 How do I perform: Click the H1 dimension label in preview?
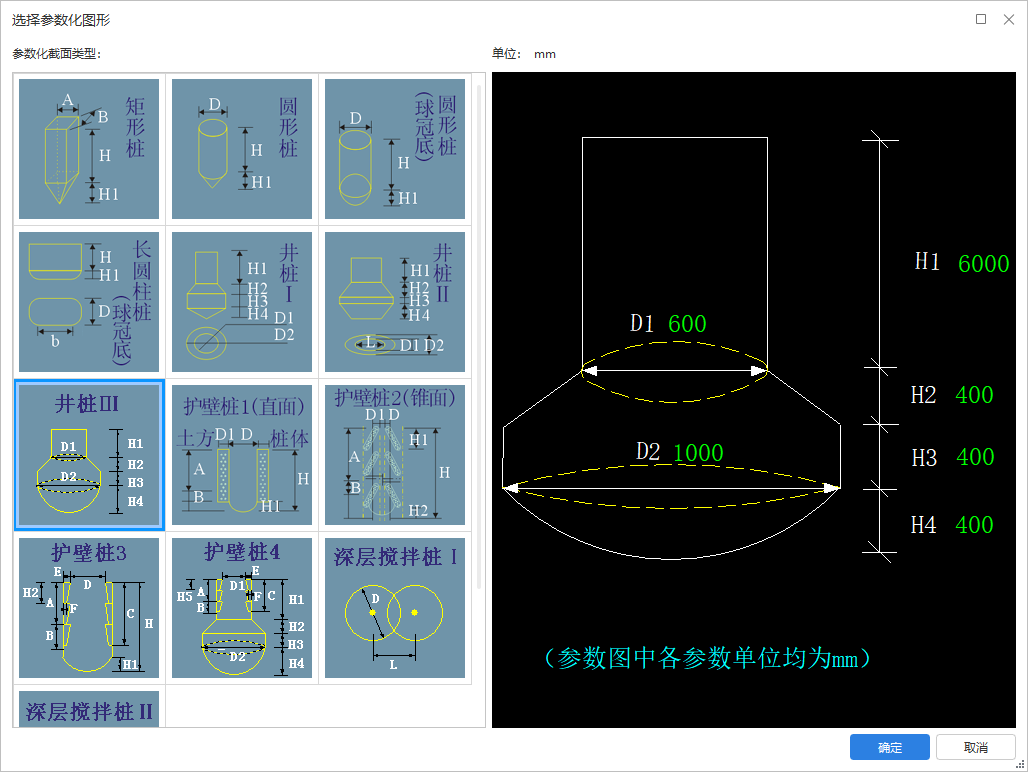[x=927, y=261]
